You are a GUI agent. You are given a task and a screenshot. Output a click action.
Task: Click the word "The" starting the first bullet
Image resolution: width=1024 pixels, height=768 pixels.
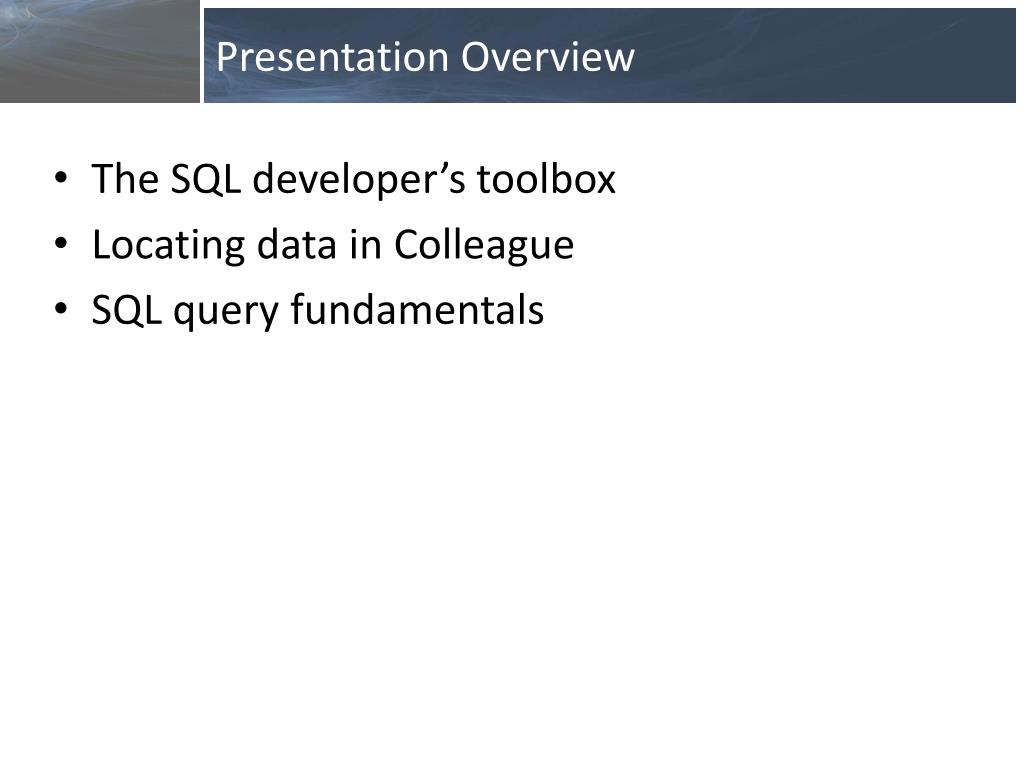125,178
